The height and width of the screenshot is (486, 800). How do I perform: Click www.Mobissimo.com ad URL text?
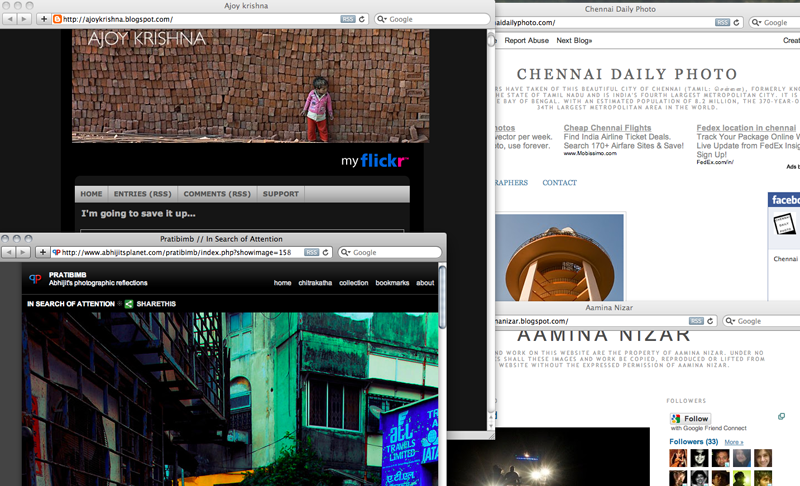pyautogui.click(x=590, y=153)
